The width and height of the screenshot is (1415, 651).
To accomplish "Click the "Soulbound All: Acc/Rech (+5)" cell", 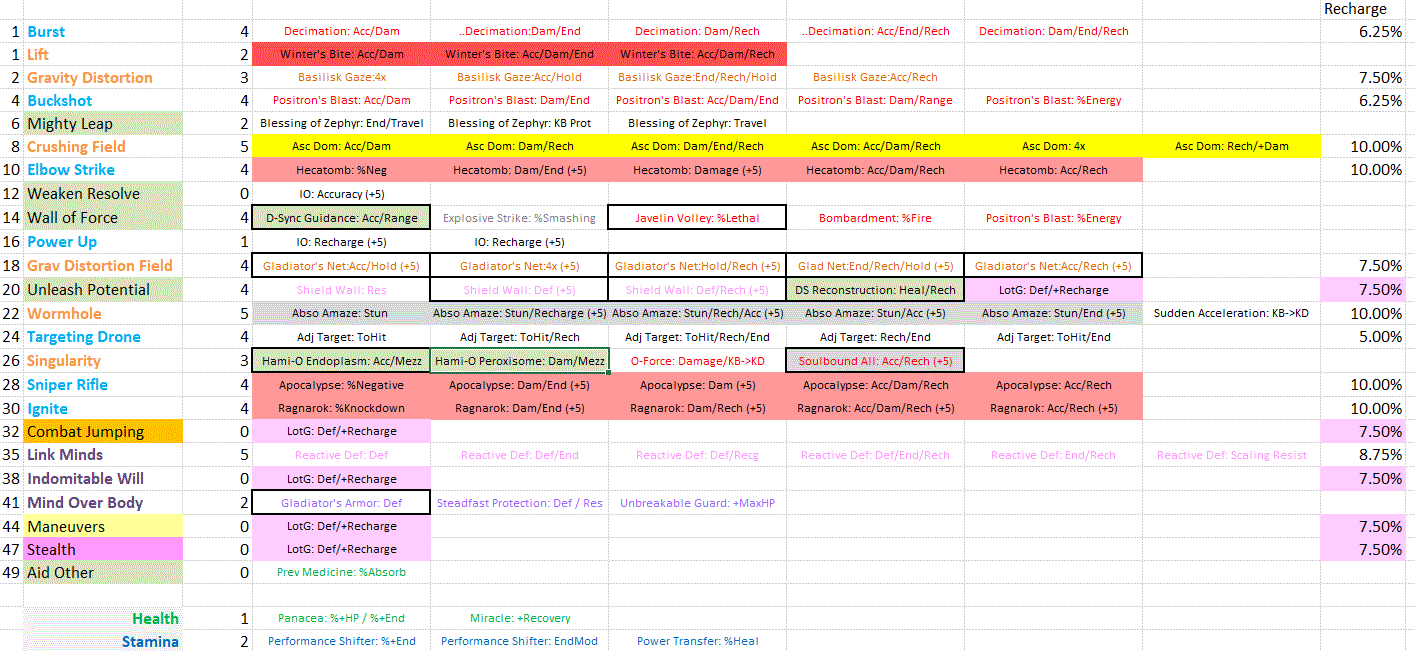I will point(875,361).
